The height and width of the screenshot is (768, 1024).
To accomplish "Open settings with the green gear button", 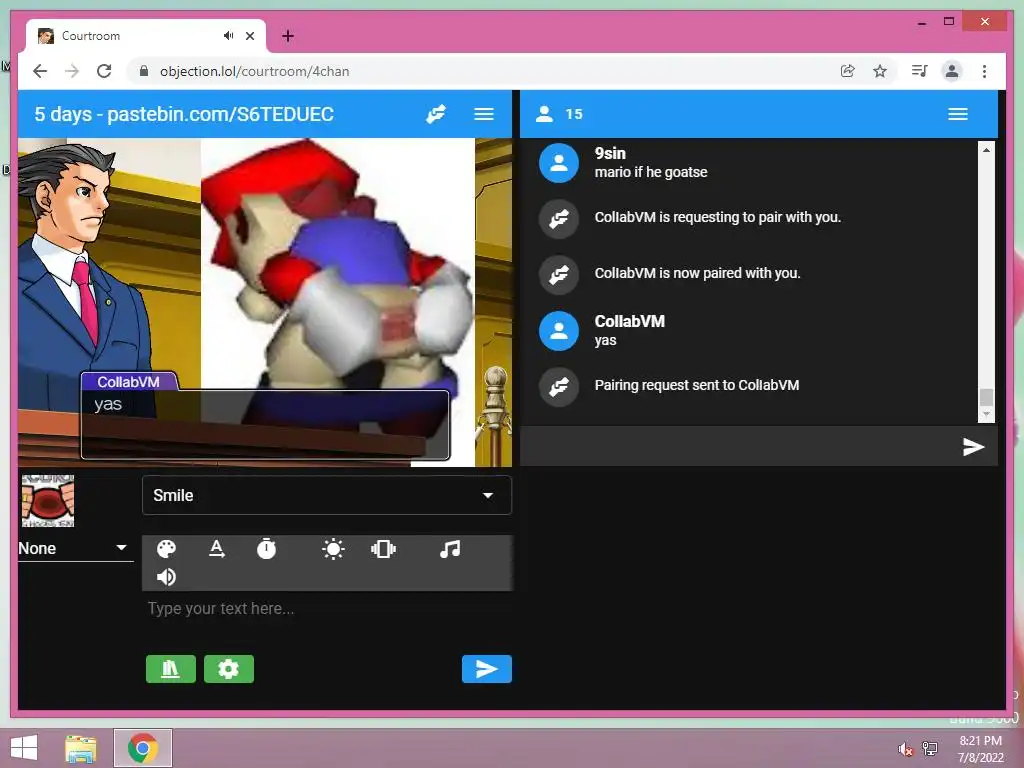I will pyautogui.click(x=229, y=669).
